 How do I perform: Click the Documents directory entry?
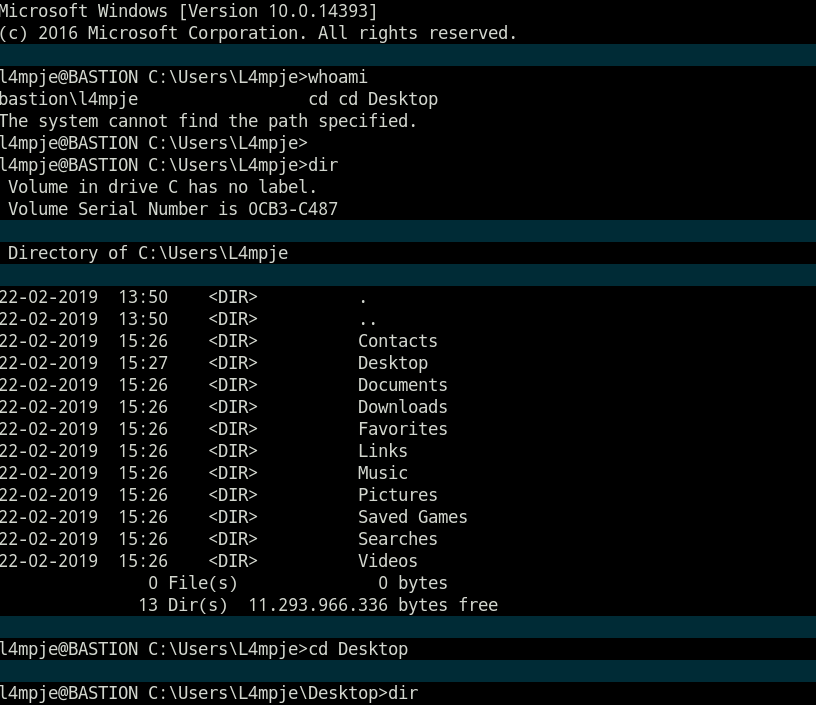pos(402,385)
